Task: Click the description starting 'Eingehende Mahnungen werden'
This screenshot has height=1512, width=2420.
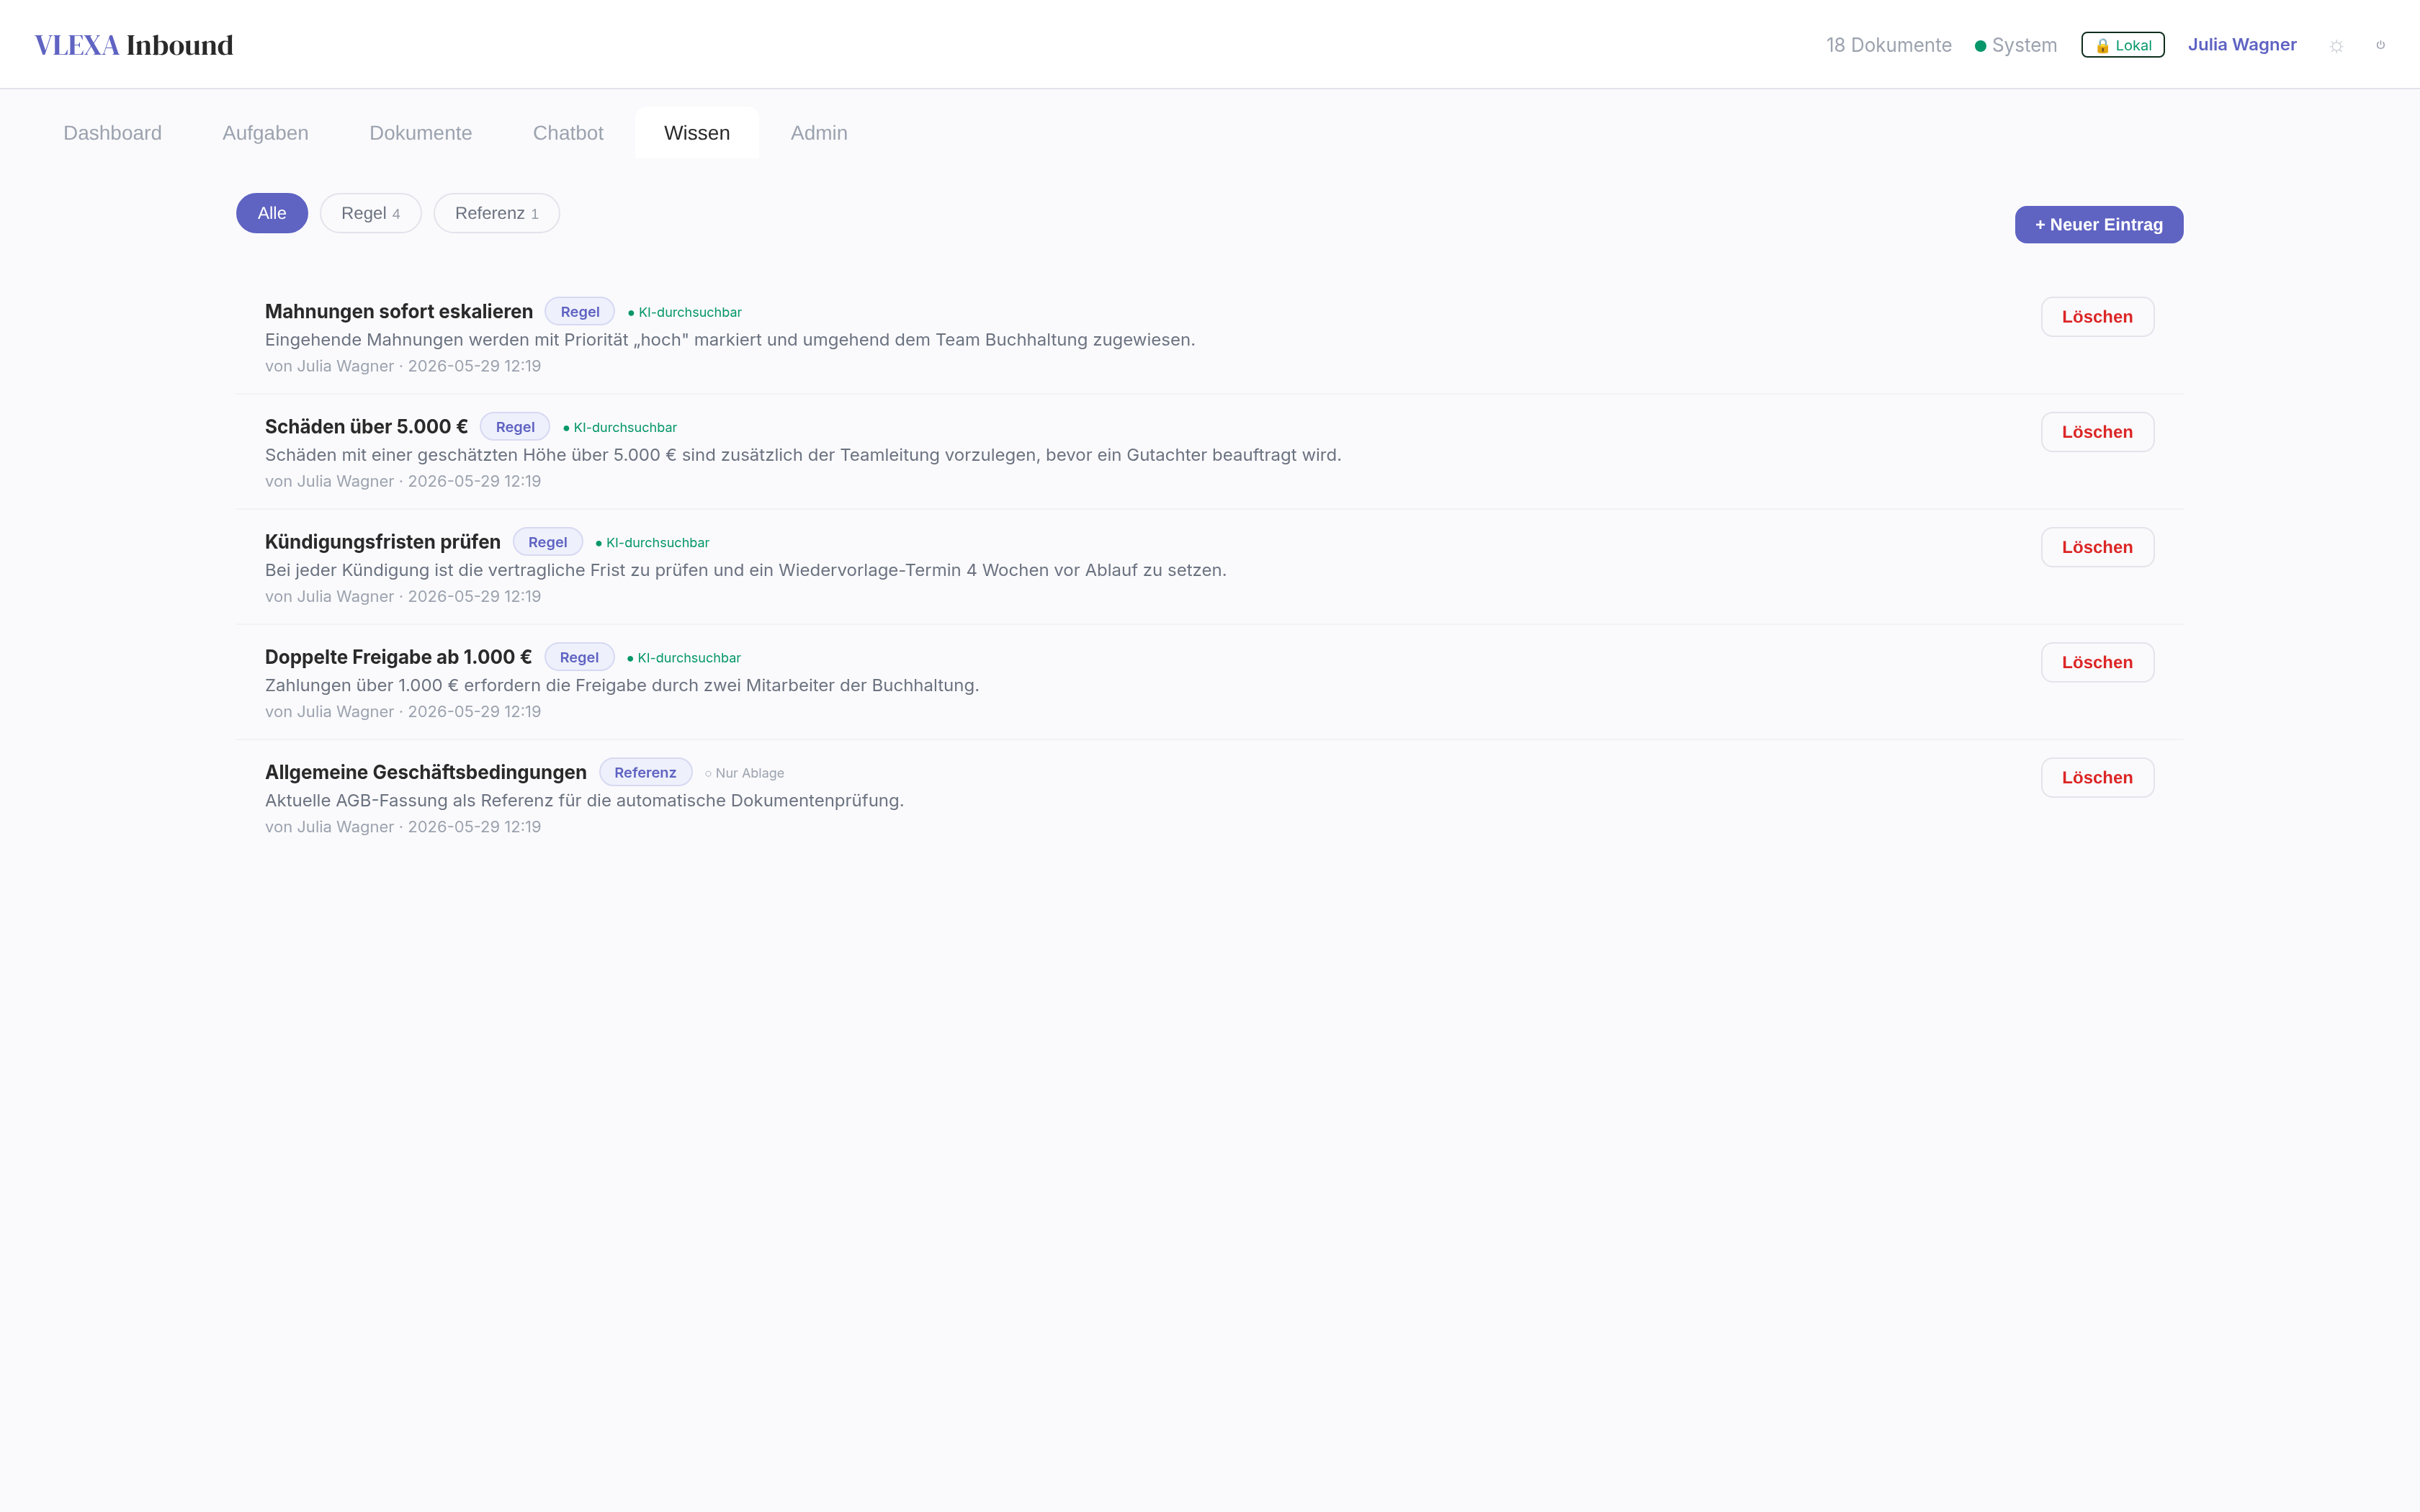Action: tap(730, 340)
